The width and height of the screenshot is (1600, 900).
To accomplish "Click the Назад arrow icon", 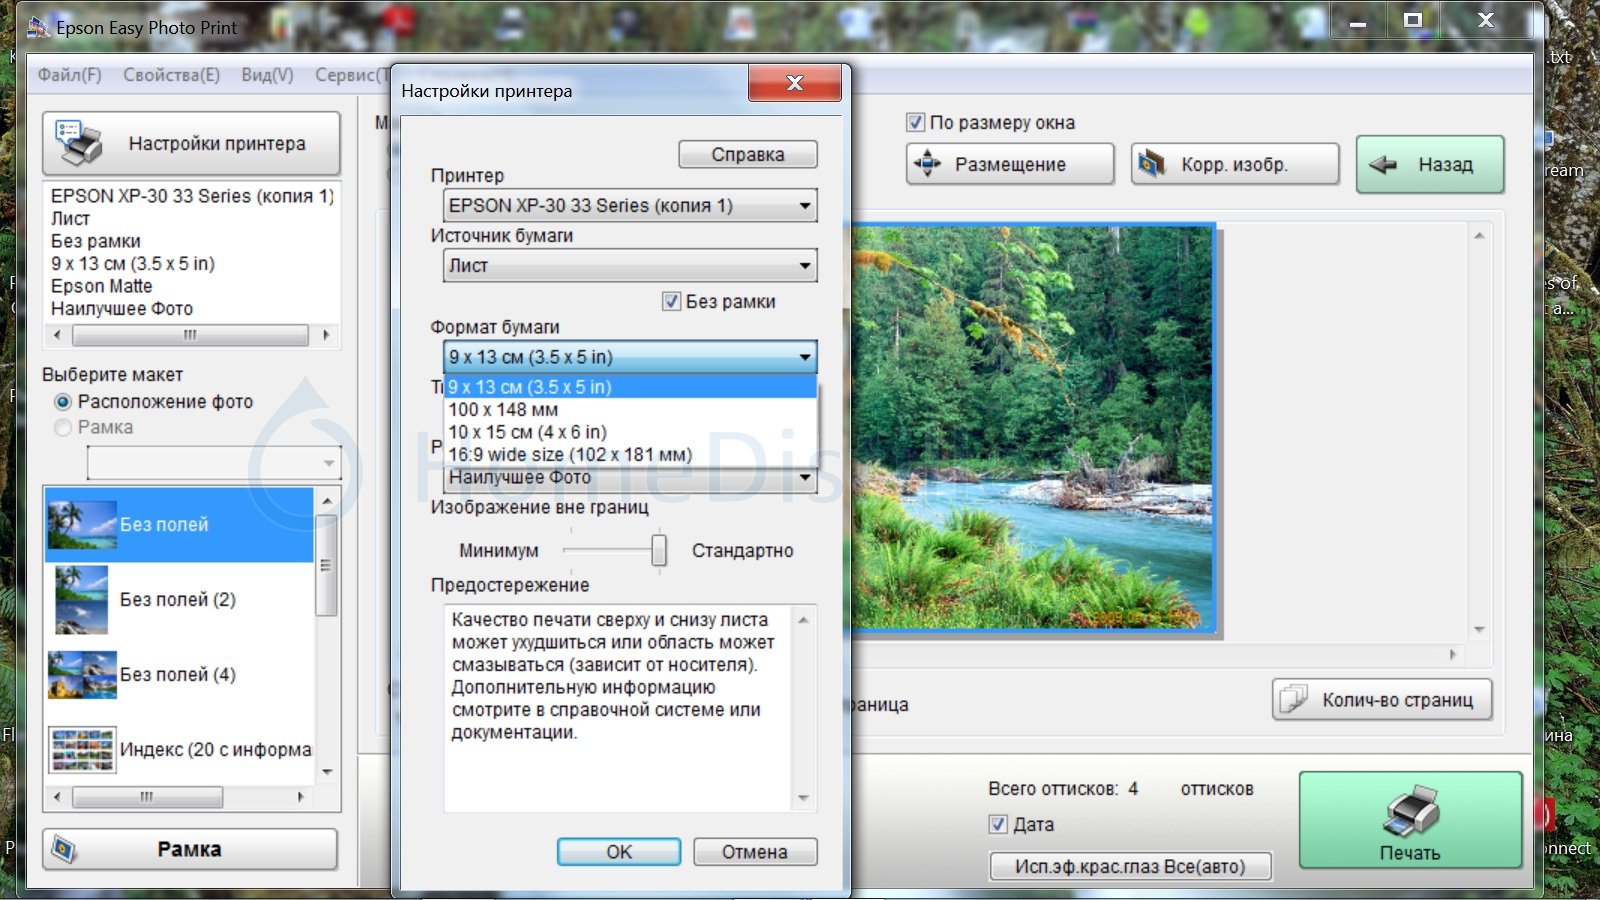I will point(1383,164).
